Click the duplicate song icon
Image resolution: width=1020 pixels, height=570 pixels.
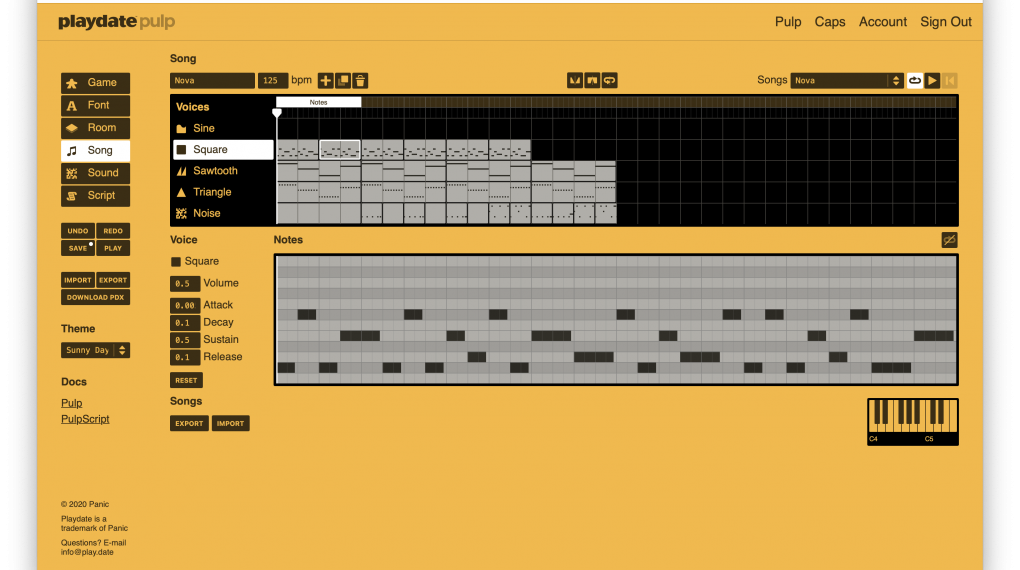(343, 81)
